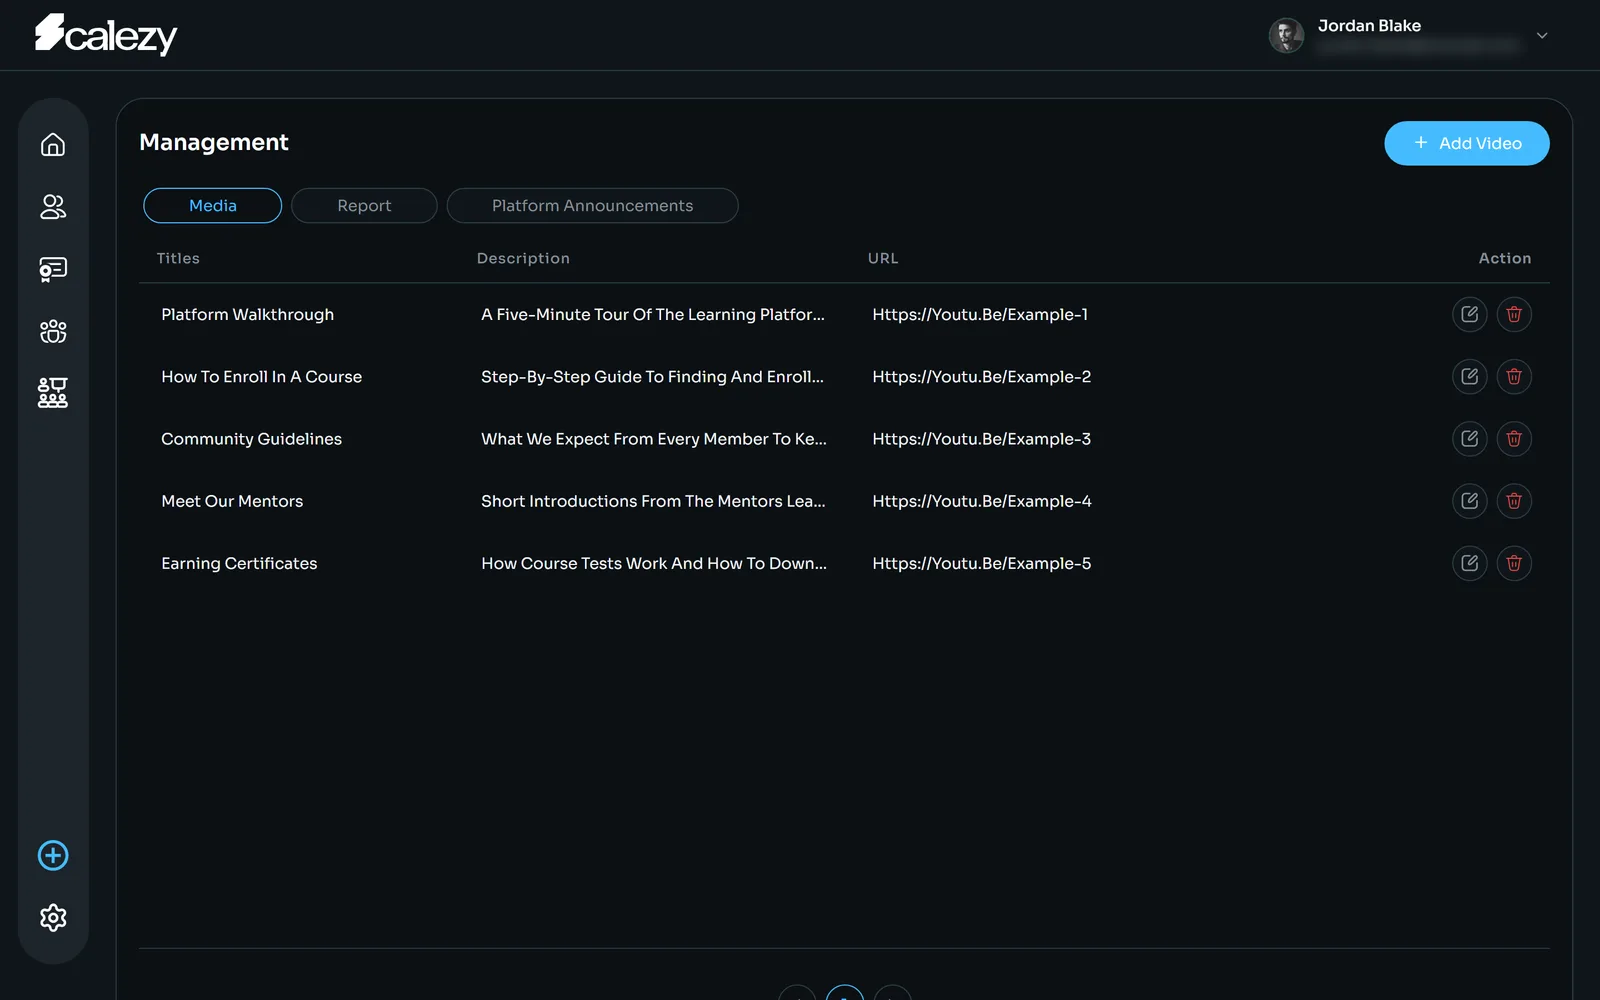Open the certificate/courses icon in sidebar
1600x1000 pixels.
click(x=53, y=269)
